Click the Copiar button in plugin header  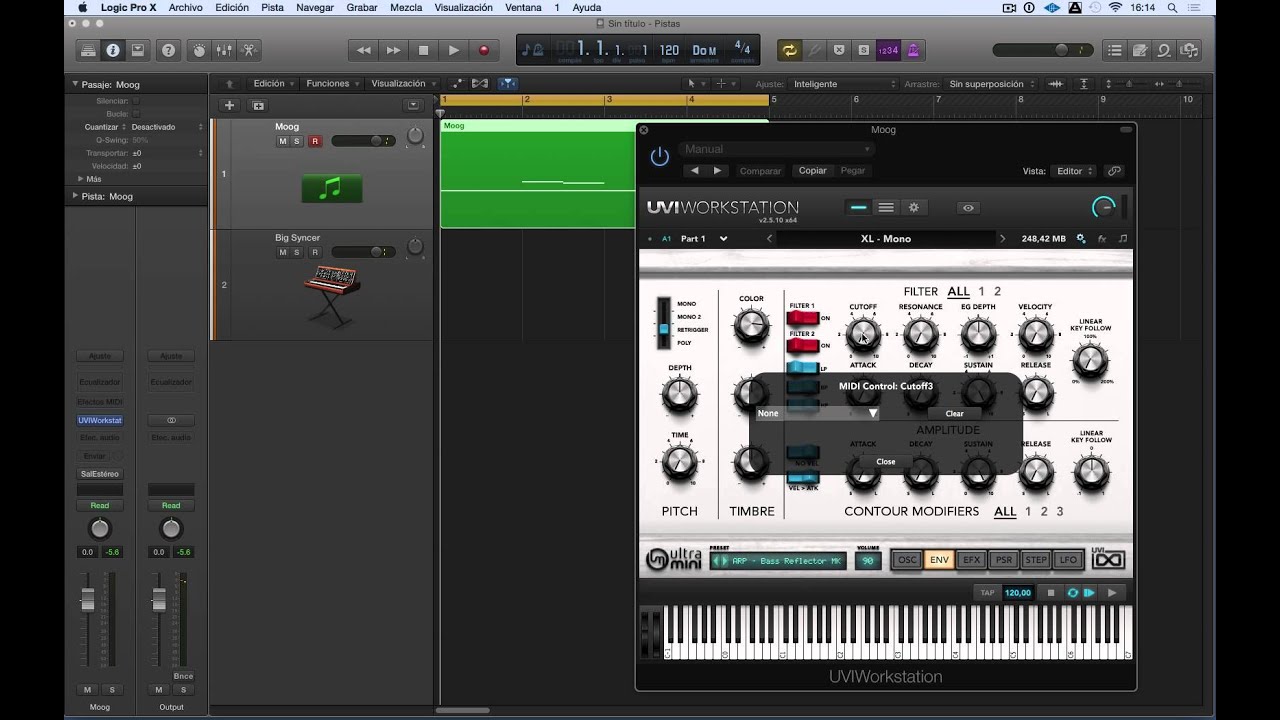pos(813,171)
